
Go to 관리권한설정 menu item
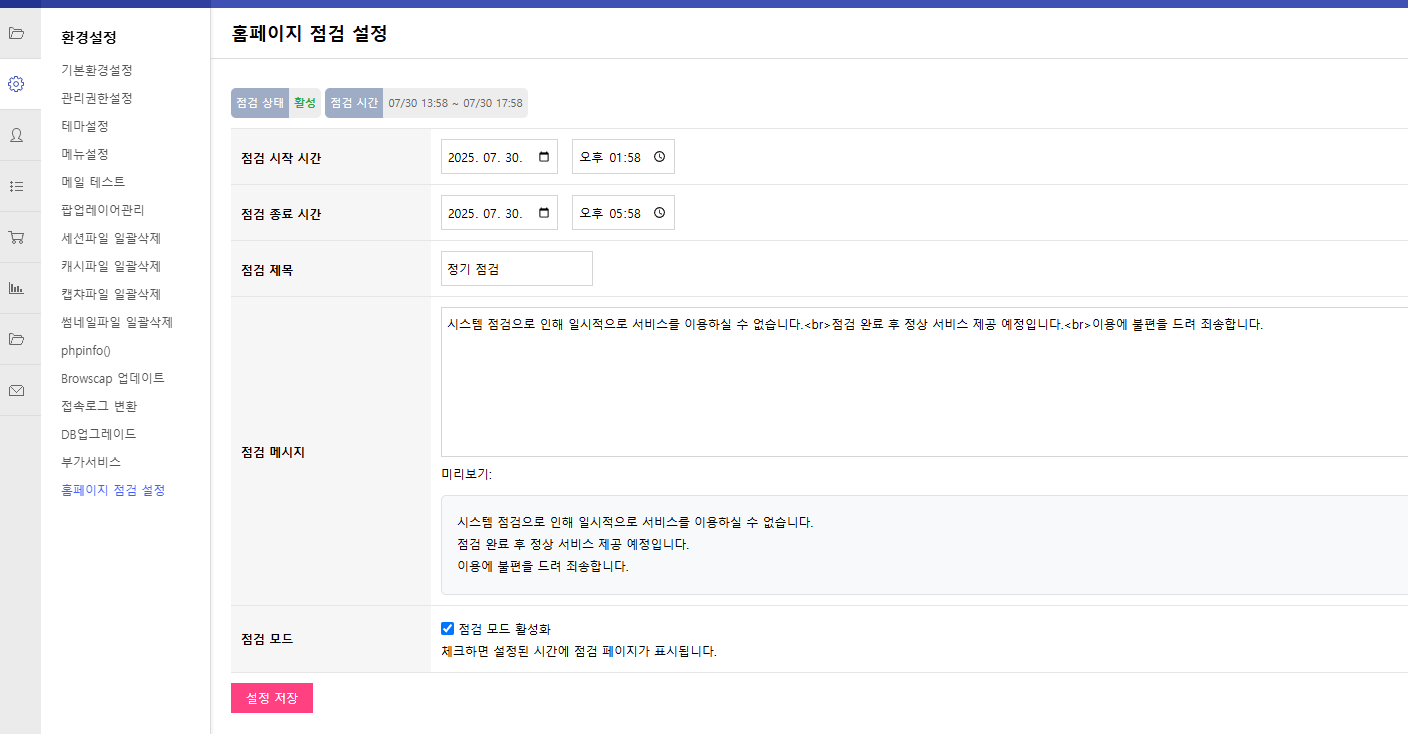click(97, 98)
